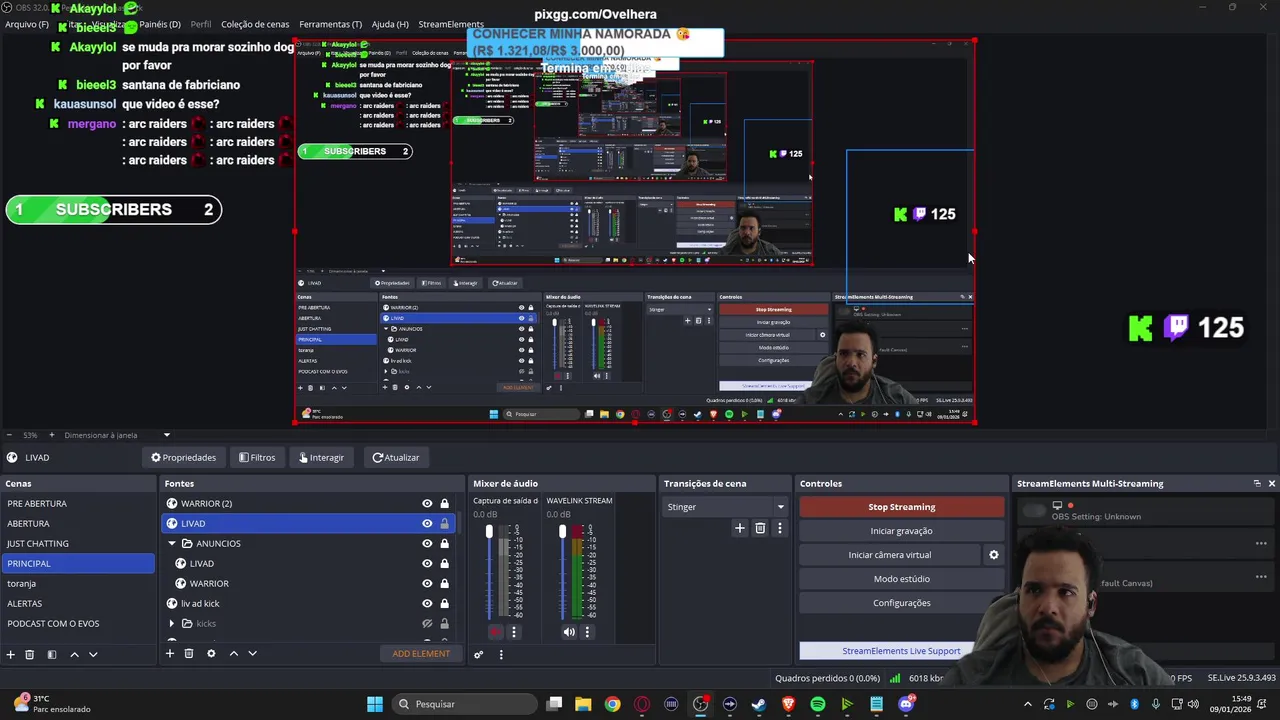Delete selected scene using Cenas trash icon
This screenshot has height=720, width=1280.
tap(30, 654)
